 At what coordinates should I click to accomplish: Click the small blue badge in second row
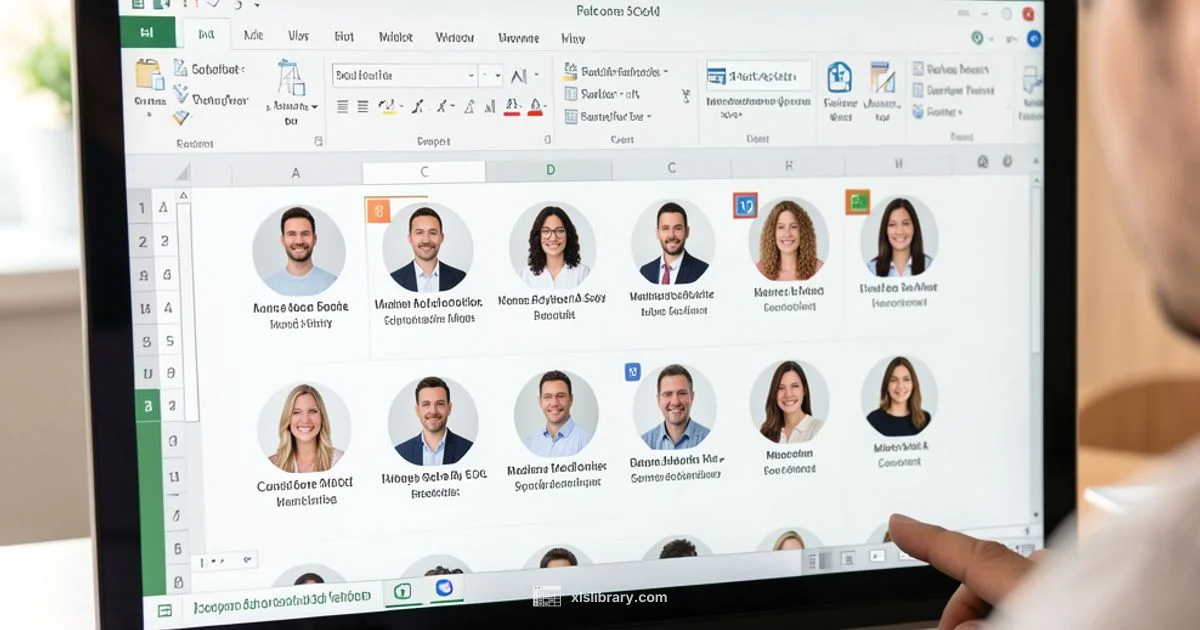pos(632,372)
